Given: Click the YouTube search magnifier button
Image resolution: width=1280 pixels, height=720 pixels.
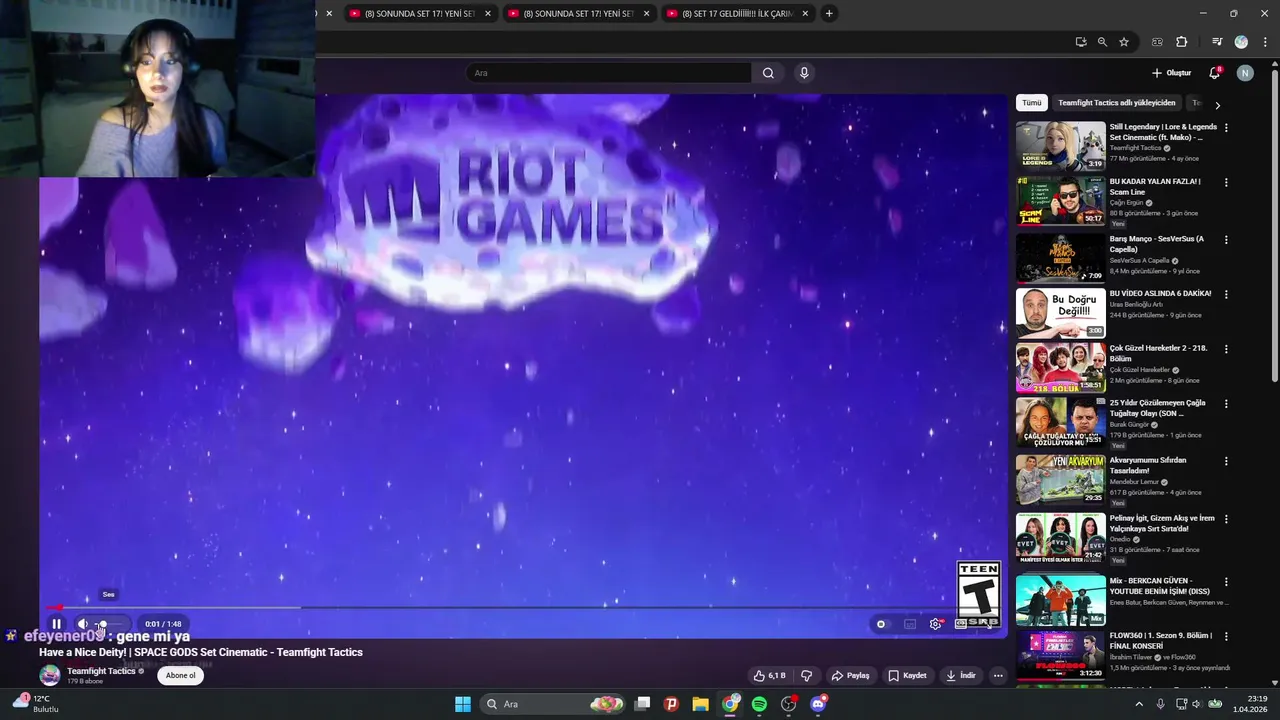Looking at the screenshot, I should [x=768, y=73].
